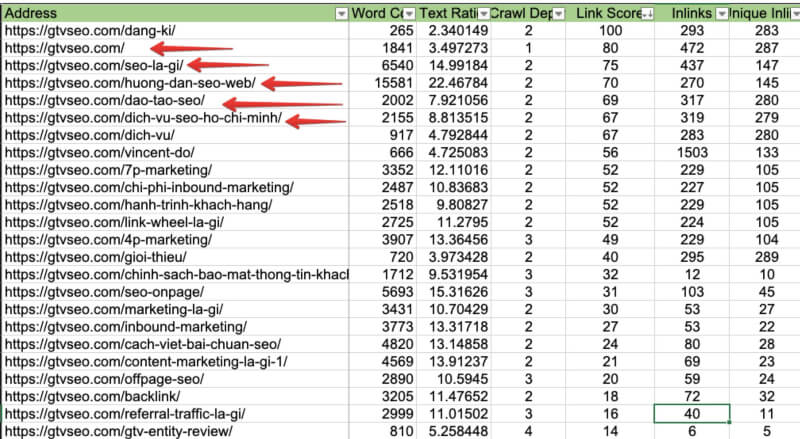Expand the Inlinks column filter dropdown
Image resolution: width=800 pixels, height=439 pixels.
[720, 13]
